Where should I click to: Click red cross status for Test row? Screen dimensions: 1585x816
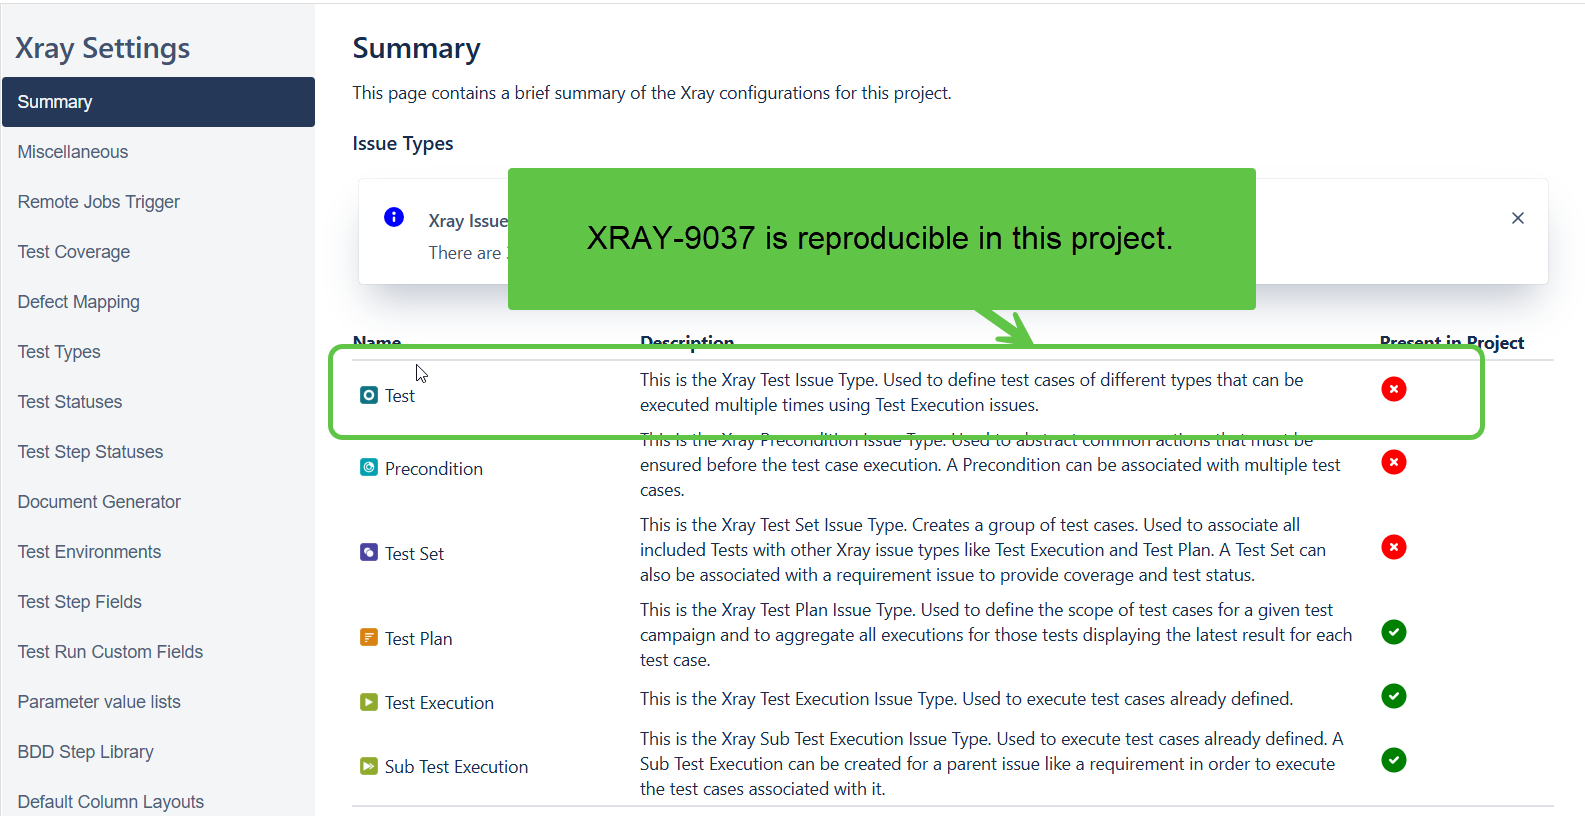click(x=1393, y=389)
